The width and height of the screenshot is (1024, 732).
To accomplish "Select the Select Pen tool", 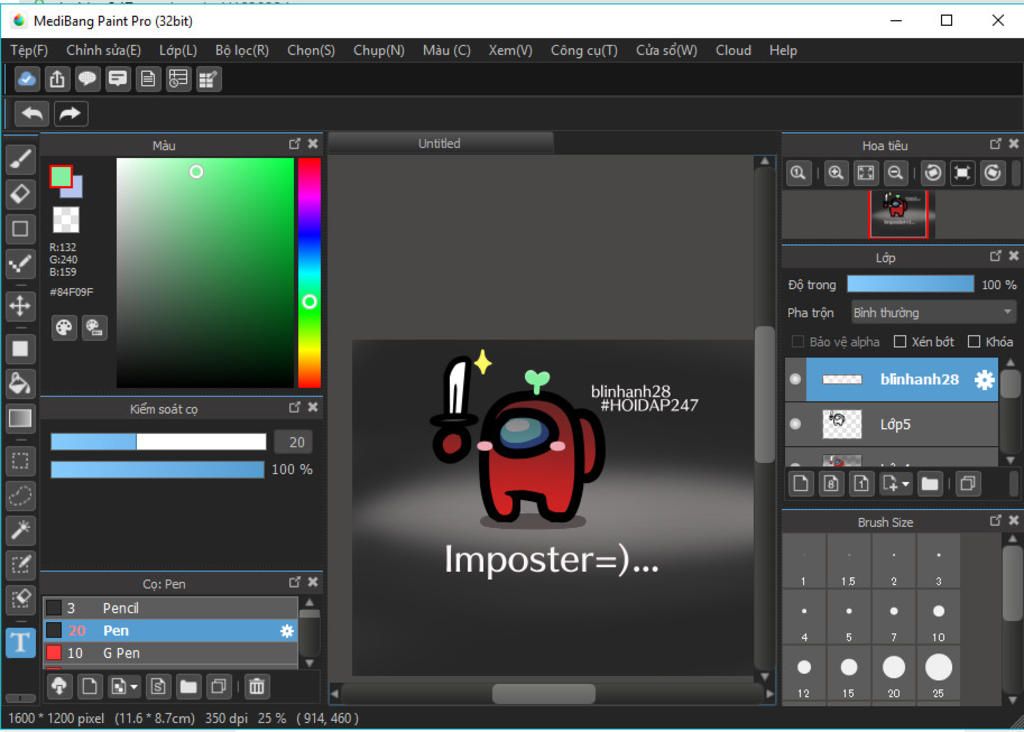I will (x=20, y=564).
